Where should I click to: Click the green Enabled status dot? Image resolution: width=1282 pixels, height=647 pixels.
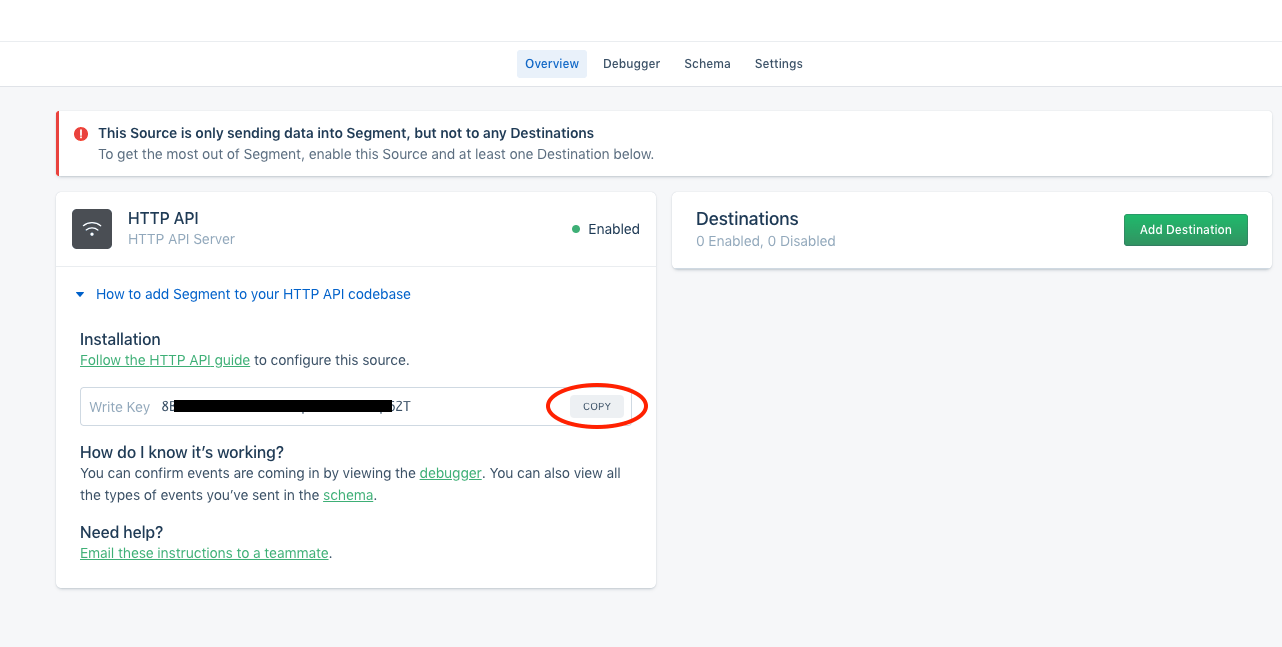click(576, 229)
